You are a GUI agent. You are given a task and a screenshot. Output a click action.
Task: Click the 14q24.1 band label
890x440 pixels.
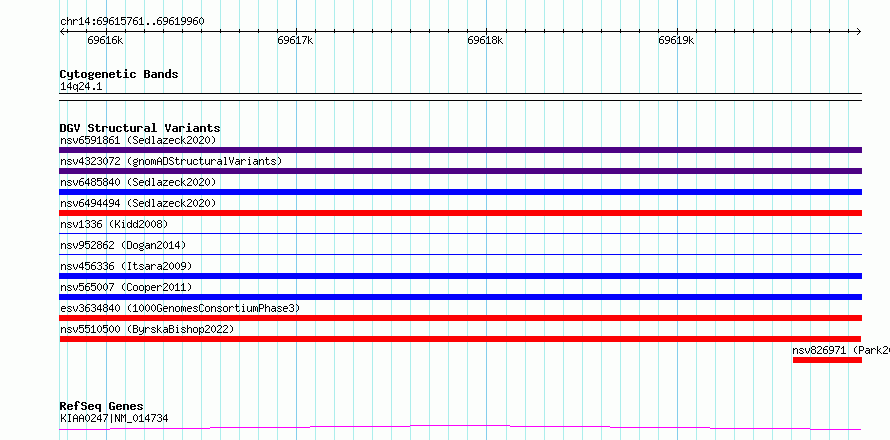(81, 87)
